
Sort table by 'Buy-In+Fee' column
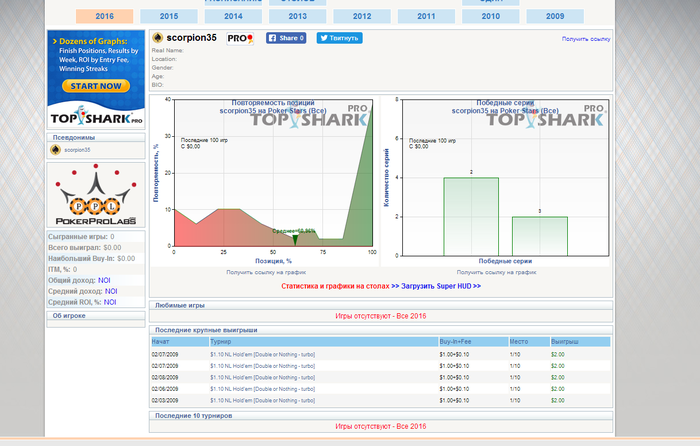pyautogui.click(x=474, y=342)
